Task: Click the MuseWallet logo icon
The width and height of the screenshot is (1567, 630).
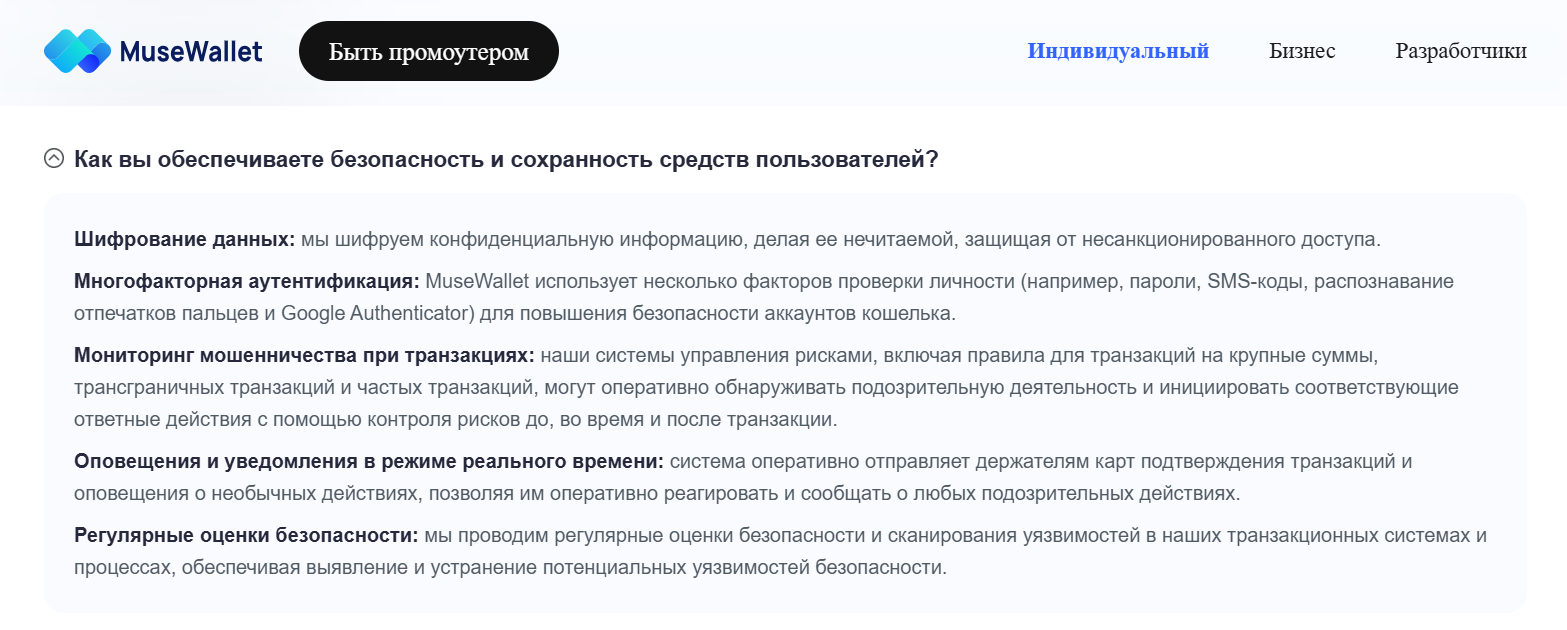Action: pos(76,51)
